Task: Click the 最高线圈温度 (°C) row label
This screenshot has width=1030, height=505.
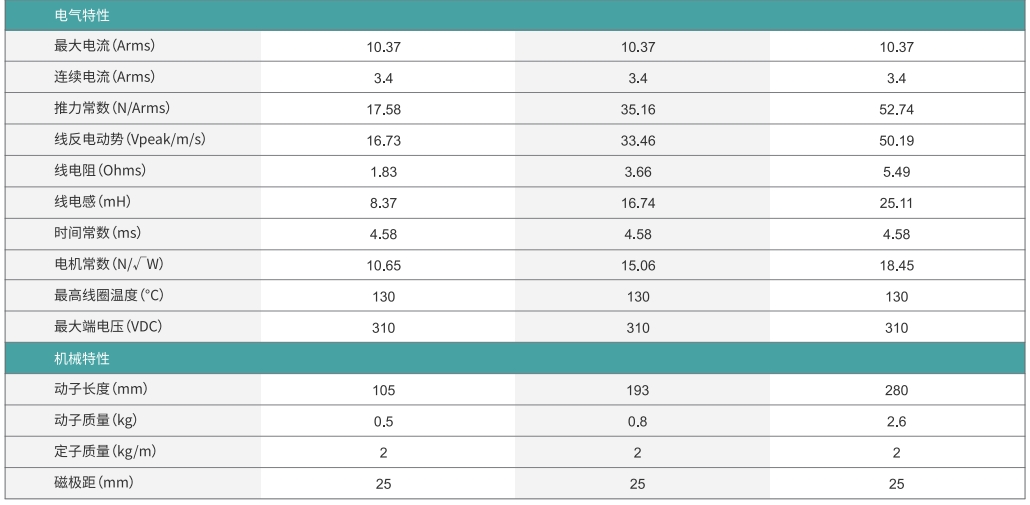Action: 110,296
